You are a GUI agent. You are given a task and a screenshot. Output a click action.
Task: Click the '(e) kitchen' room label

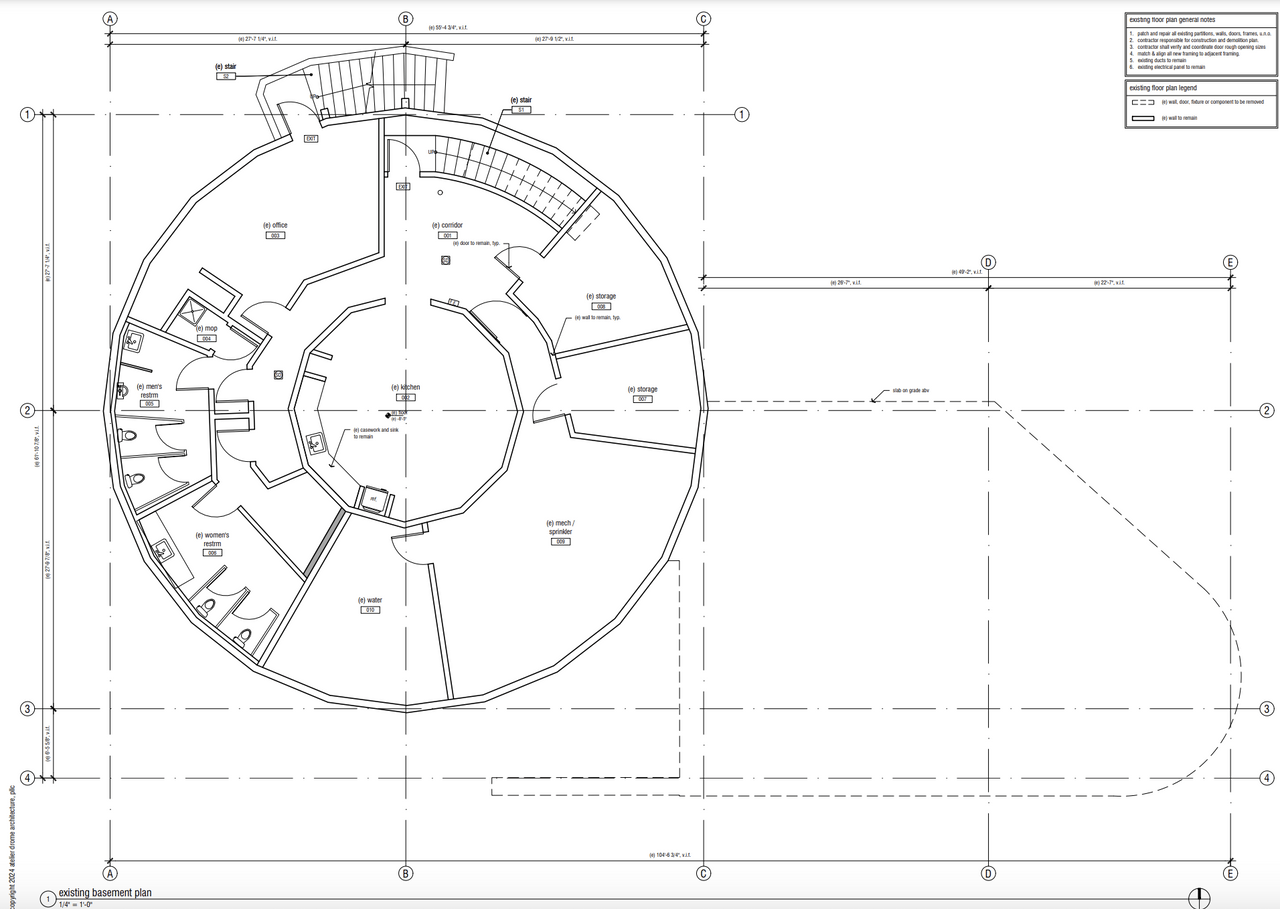pos(406,387)
